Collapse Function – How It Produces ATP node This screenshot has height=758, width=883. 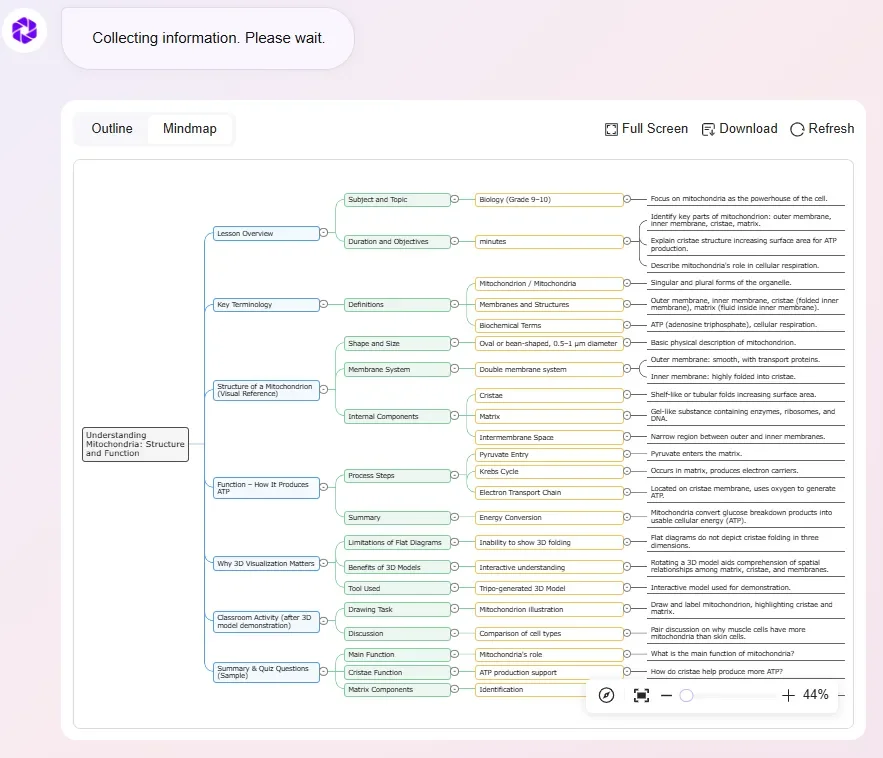click(x=324, y=487)
